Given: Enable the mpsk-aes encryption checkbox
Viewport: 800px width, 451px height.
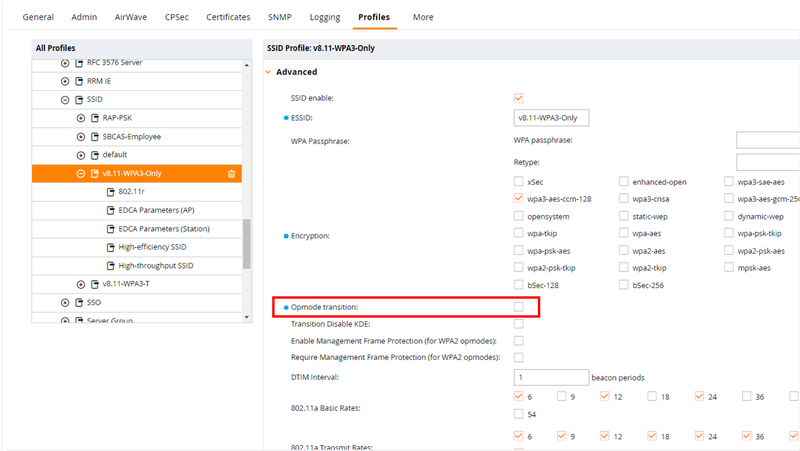Looking at the screenshot, I should (729, 267).
